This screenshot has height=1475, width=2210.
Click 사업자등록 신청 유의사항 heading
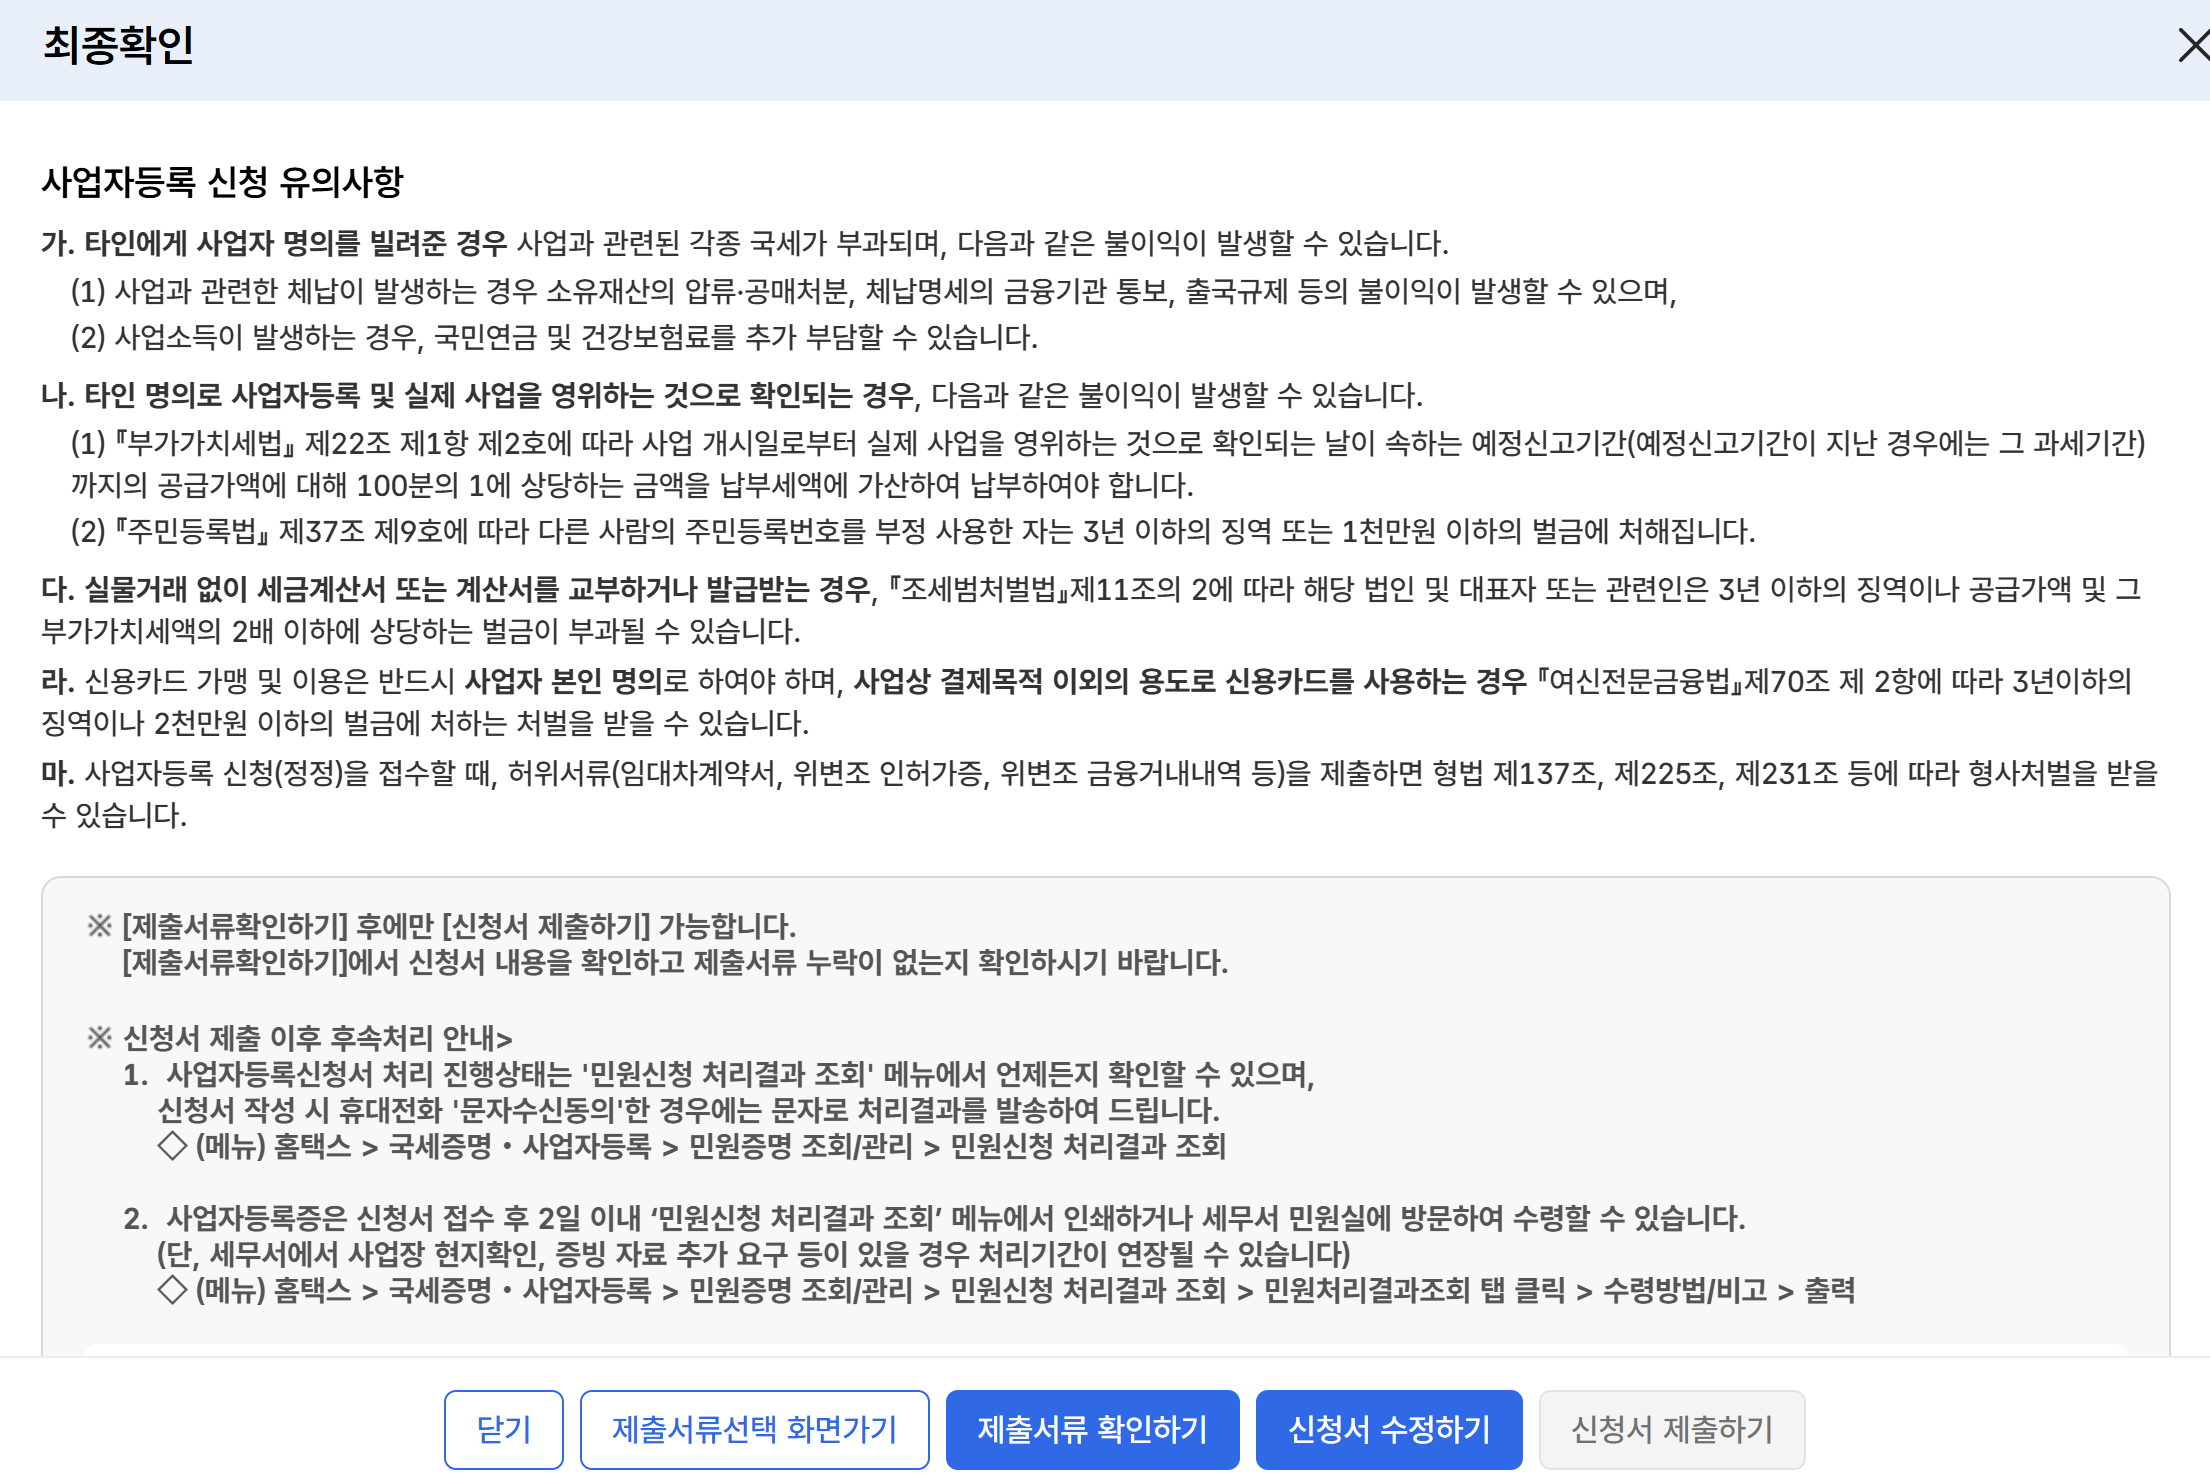coord(222,182)
